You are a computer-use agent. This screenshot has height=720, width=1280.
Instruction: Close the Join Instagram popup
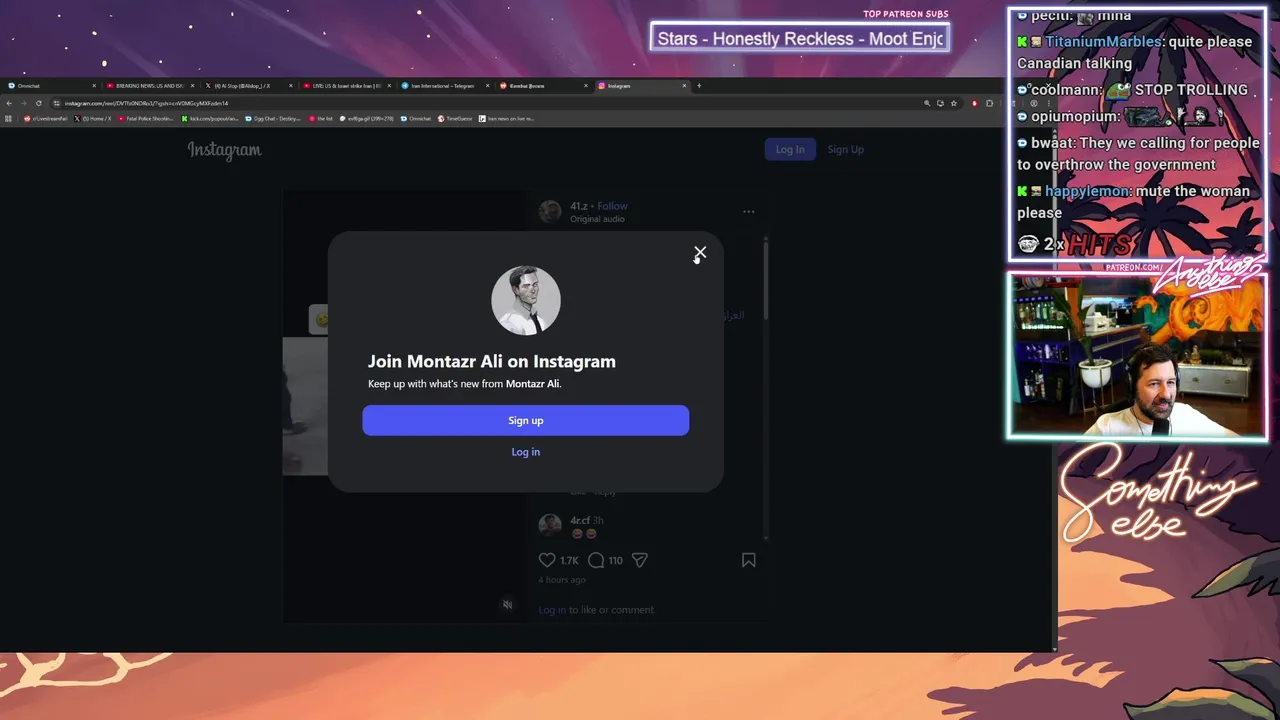point(700,253)
